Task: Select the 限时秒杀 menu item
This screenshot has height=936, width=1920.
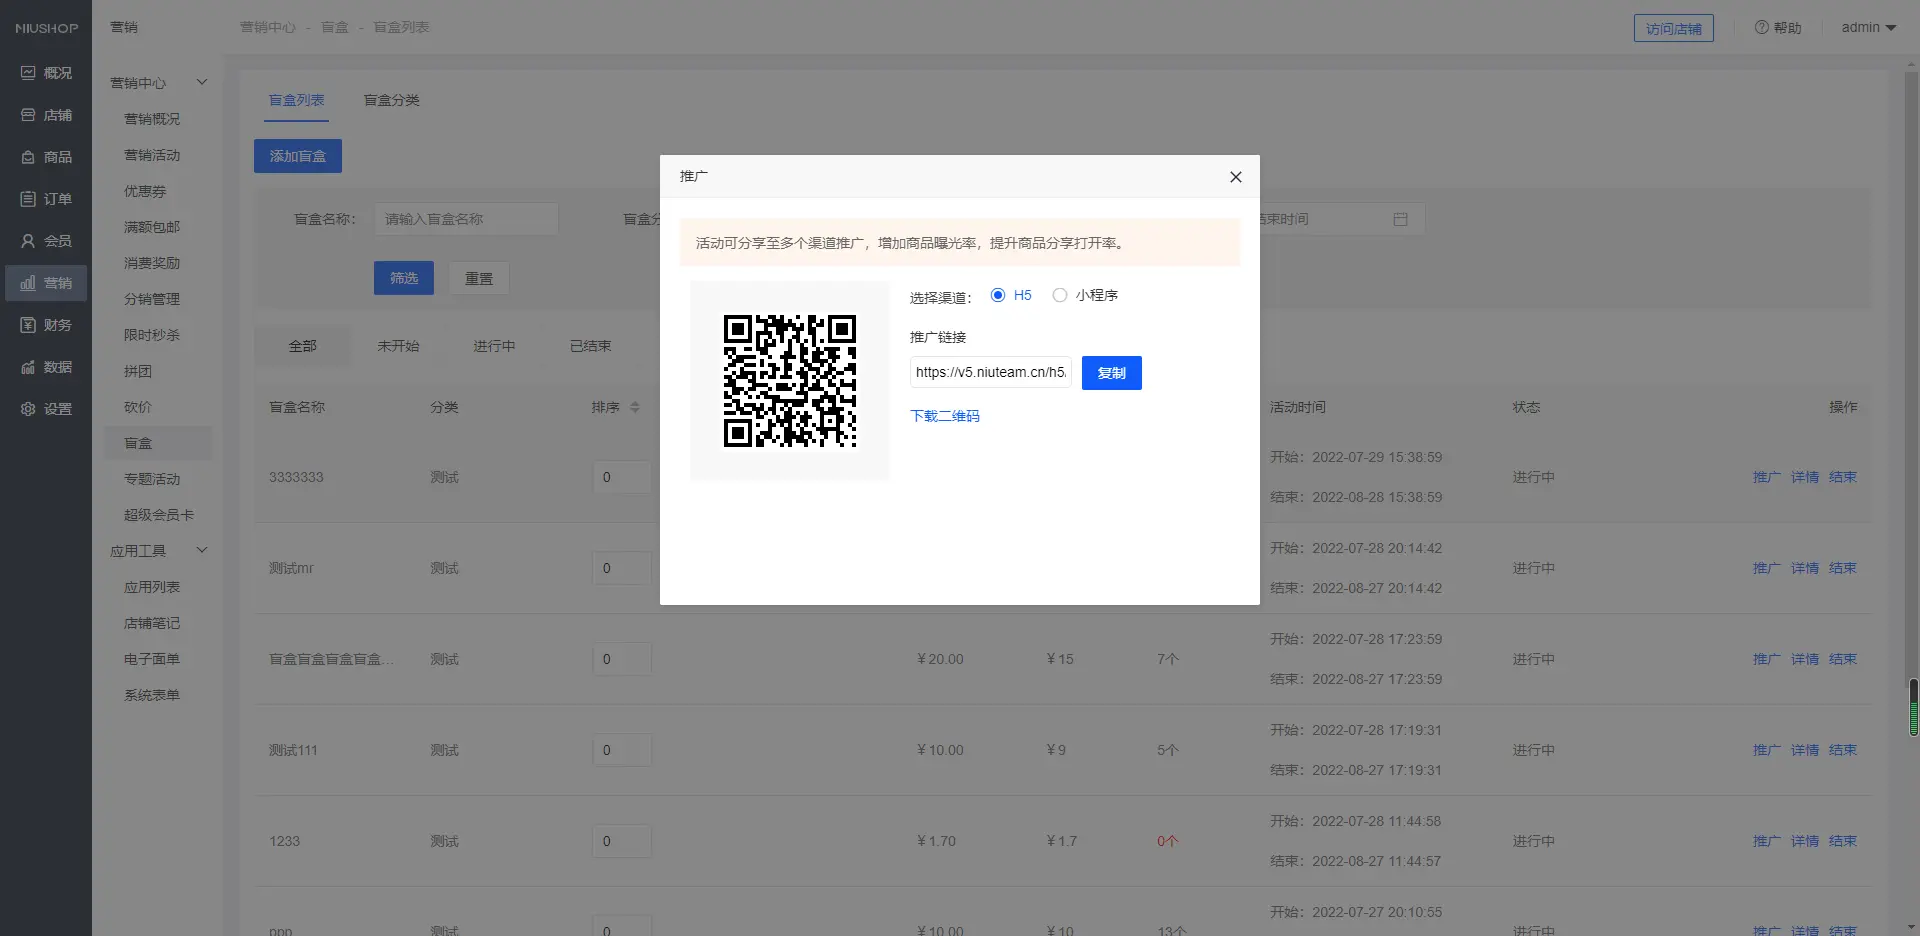Action: [x=152, y=335]
